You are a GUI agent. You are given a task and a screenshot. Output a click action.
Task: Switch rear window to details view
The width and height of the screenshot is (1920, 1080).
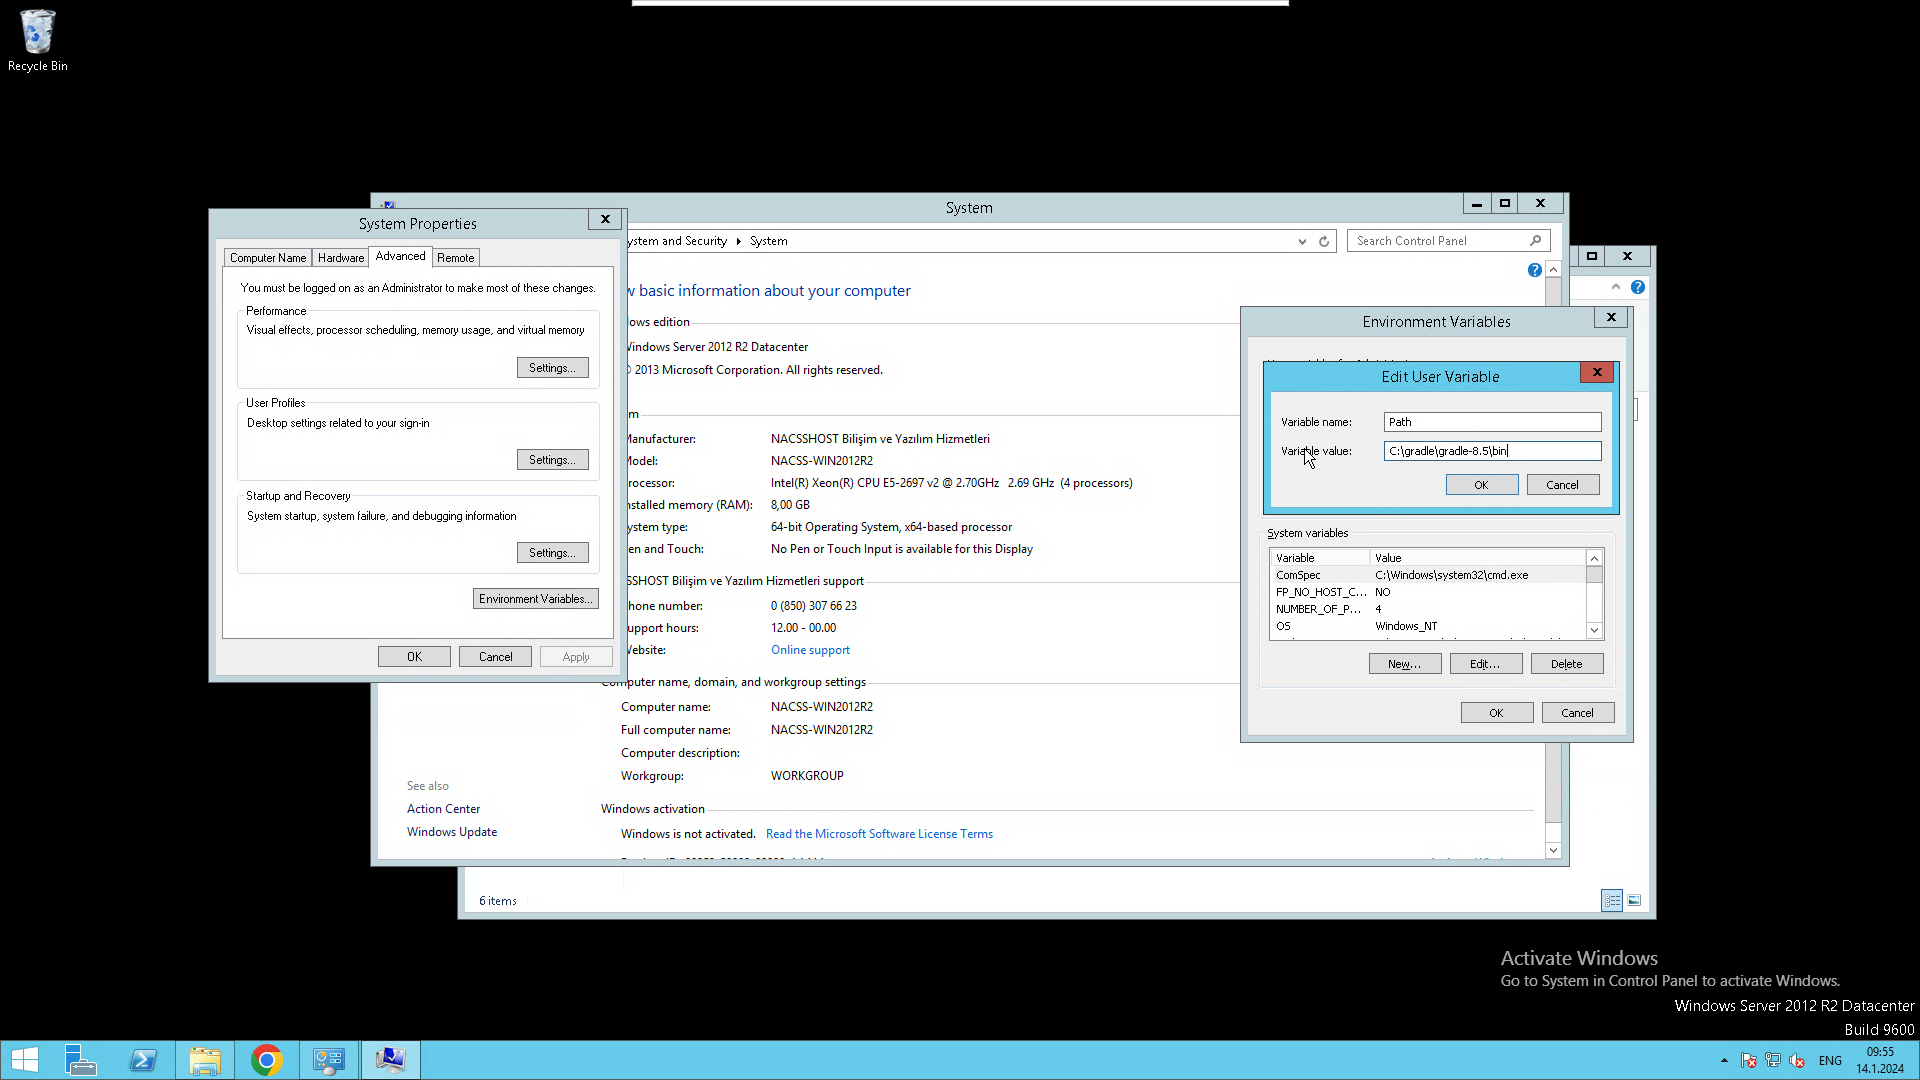click(x=1612, y=900)
